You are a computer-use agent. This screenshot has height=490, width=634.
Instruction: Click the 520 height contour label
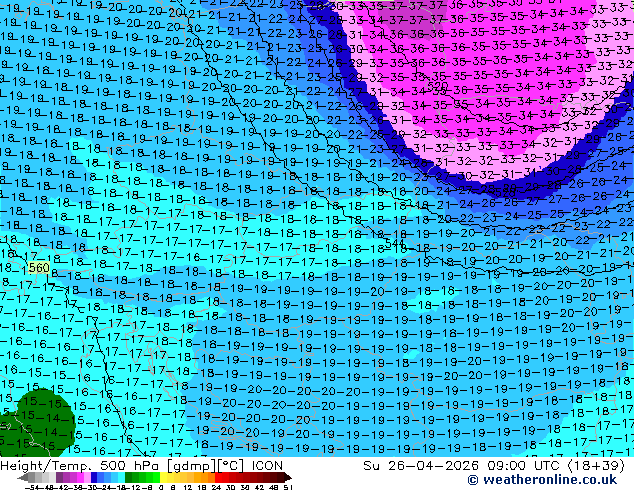(437, 87)
